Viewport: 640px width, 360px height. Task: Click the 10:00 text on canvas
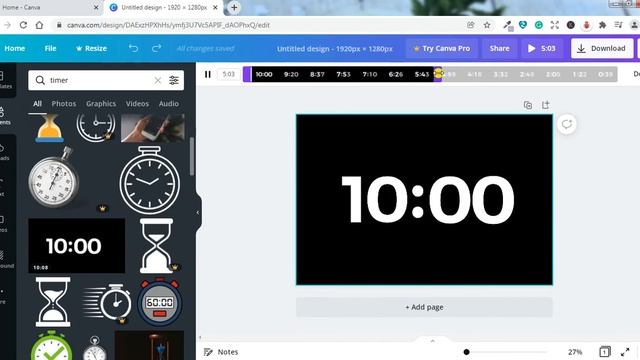click(427, 200)
